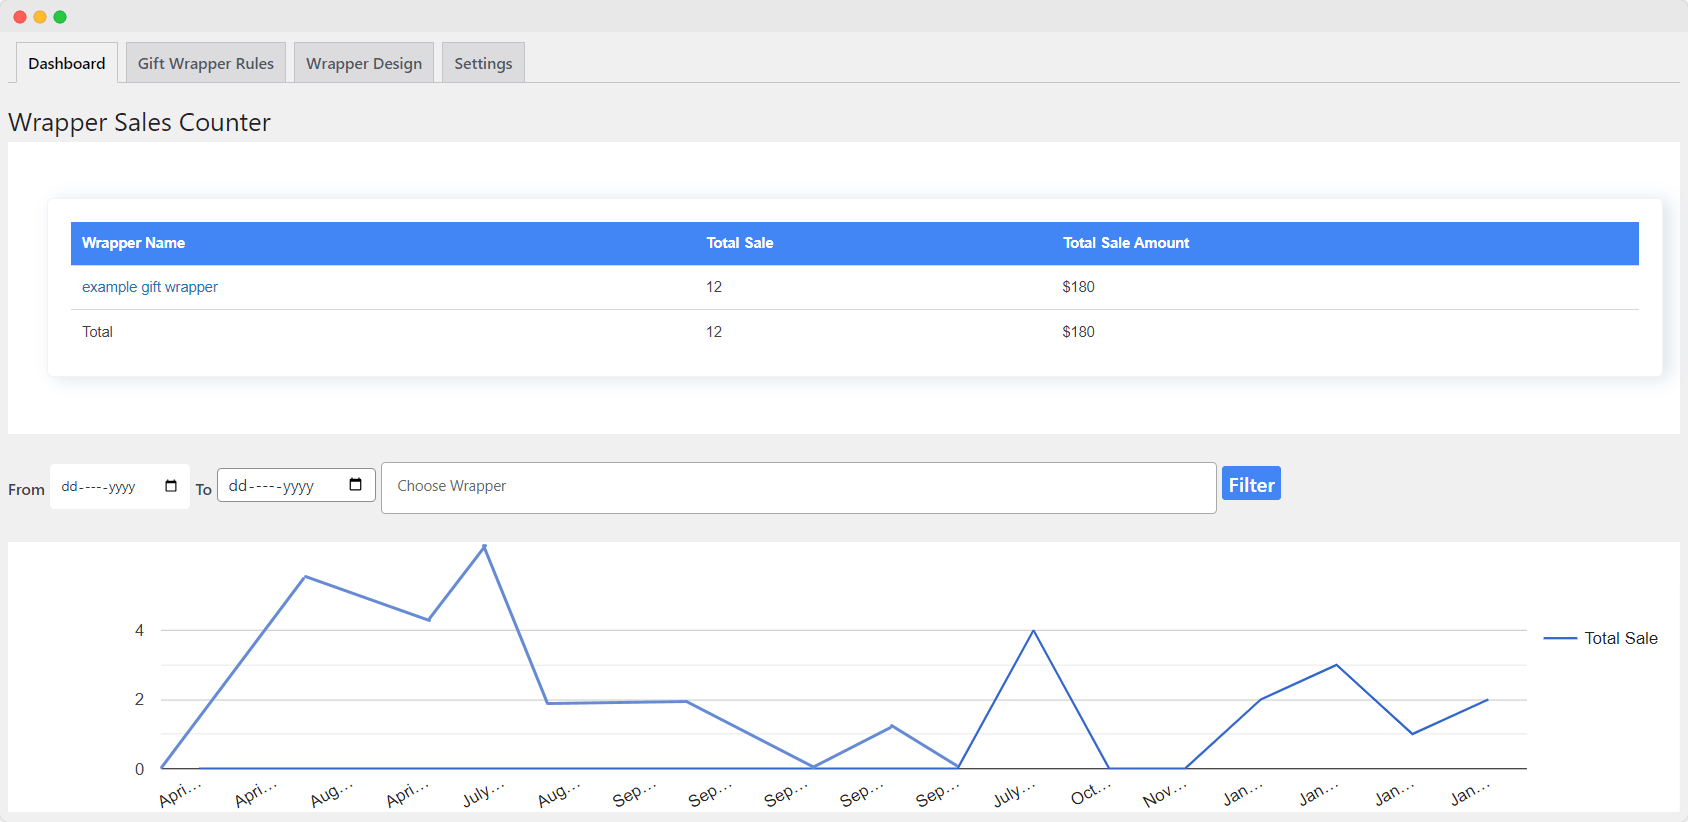1688x822 pixels.
Task: Open the calendar picker in From date field
Action: click(171, 486)
